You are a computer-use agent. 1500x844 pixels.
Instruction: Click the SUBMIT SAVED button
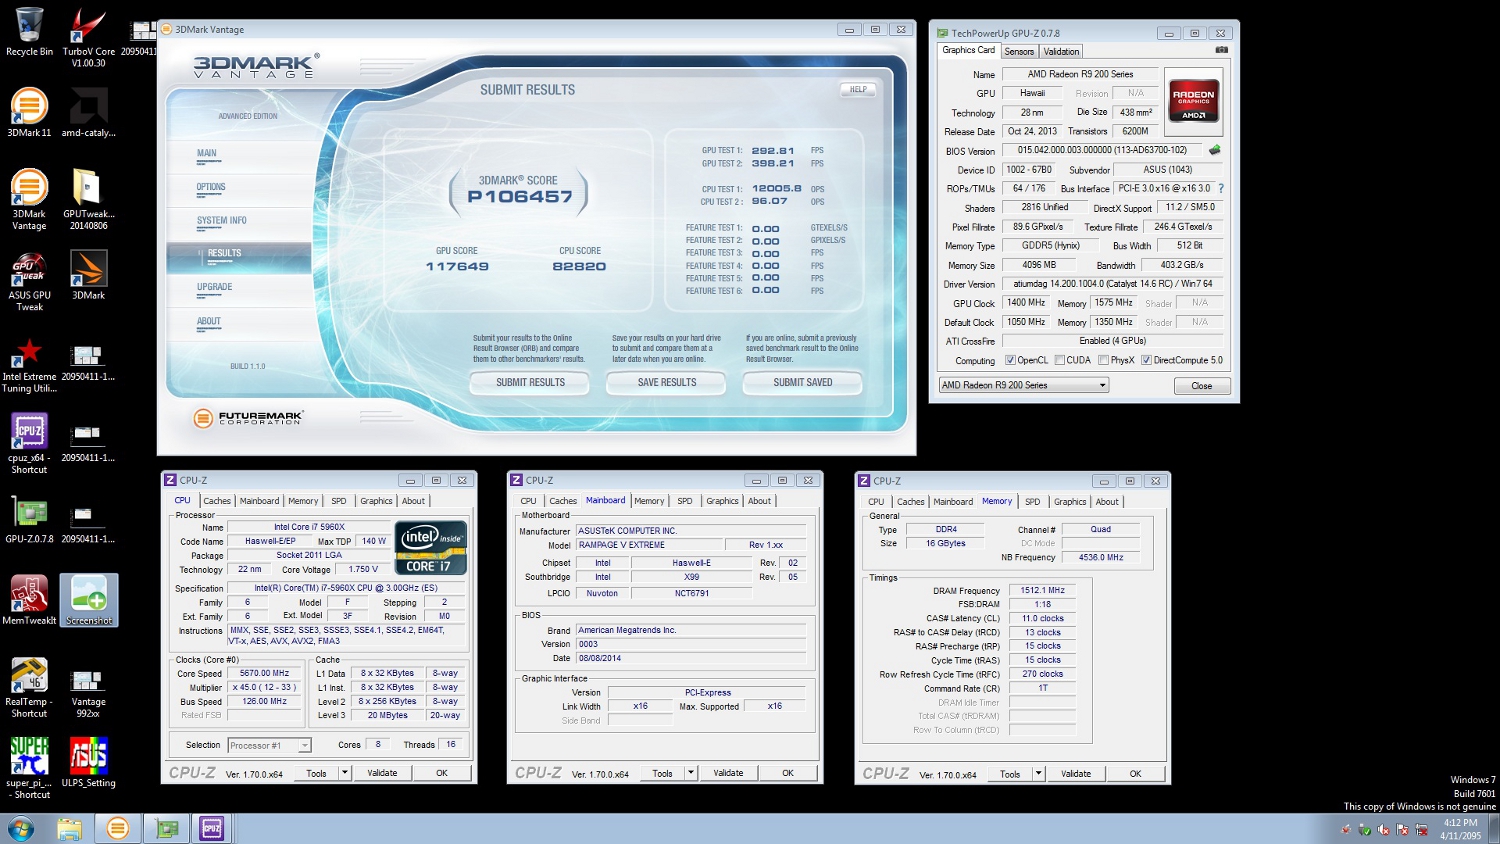tap(803, 382)
